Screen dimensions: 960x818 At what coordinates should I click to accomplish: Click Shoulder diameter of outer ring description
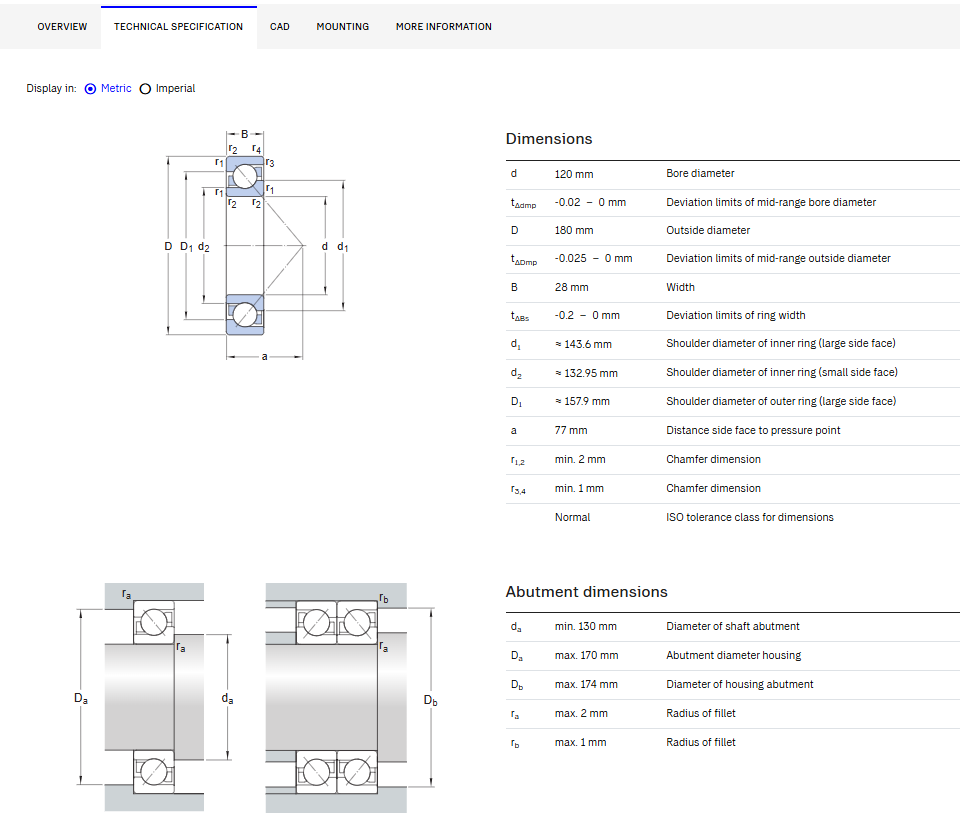pyautogui.click(x=781, y=402)
